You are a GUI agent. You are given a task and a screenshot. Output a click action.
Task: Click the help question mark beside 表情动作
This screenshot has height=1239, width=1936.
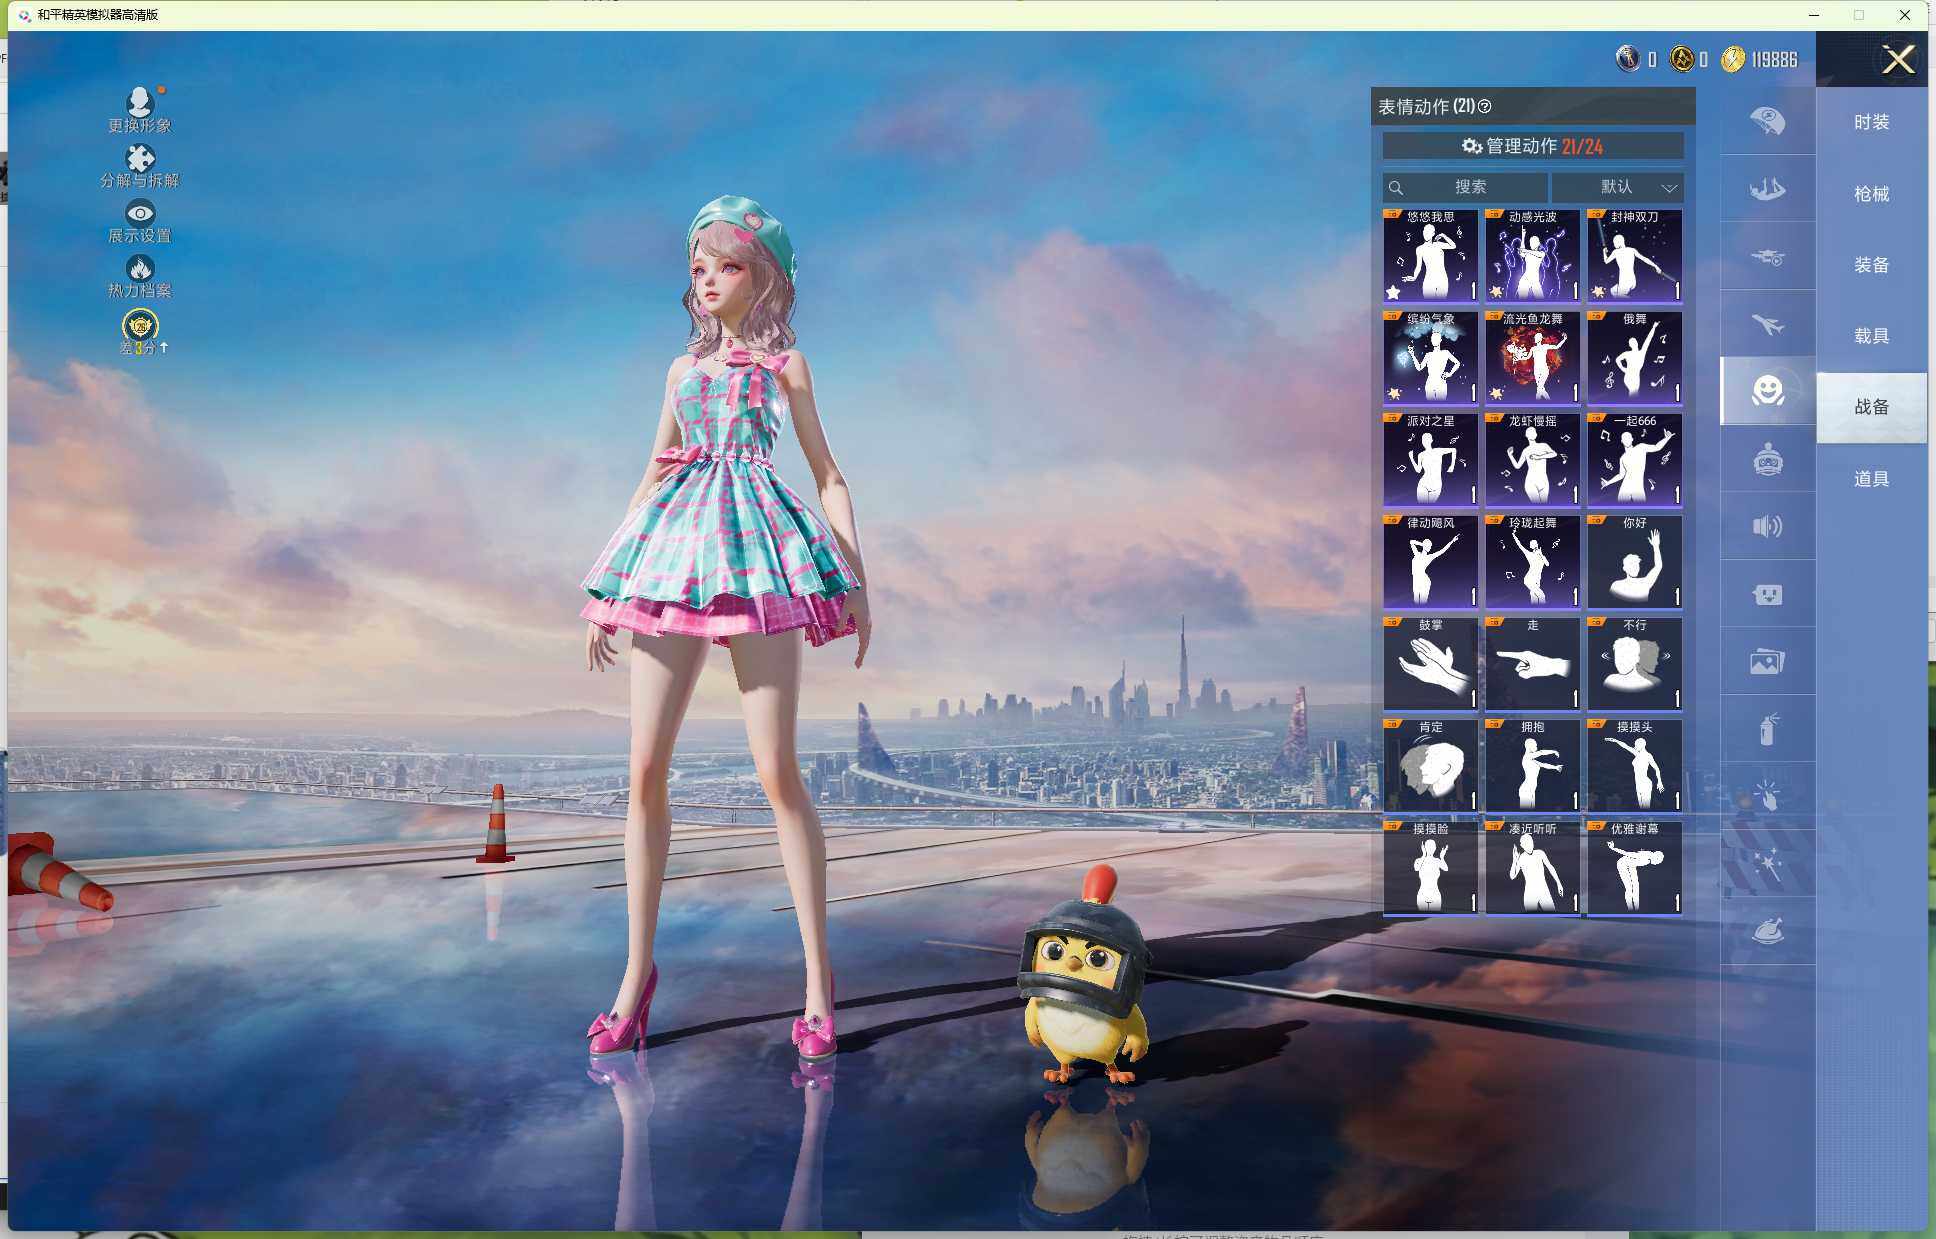(x=1485, y=106)
